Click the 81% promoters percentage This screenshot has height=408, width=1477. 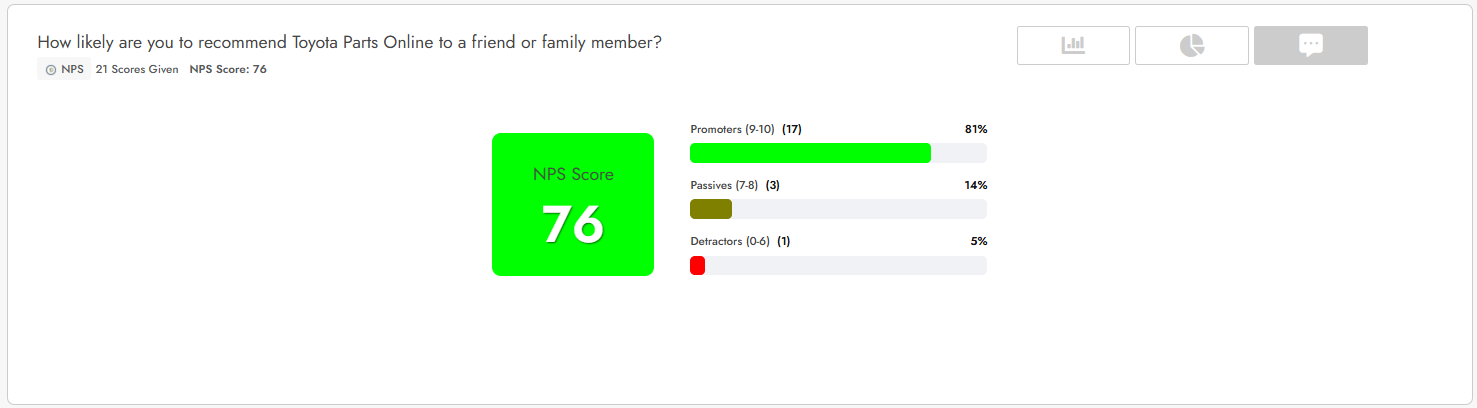tap(976, 129)
